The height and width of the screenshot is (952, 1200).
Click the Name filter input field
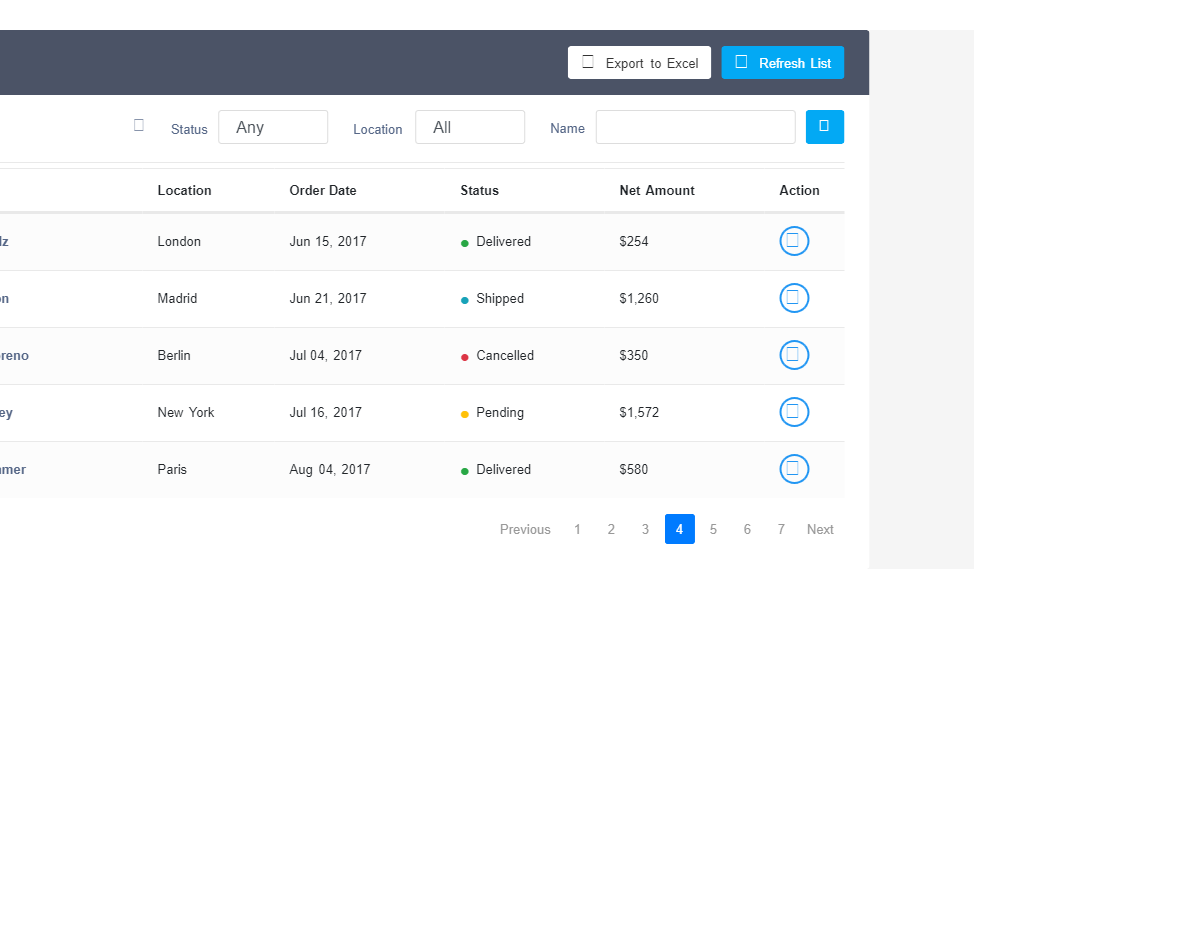coord(695,127)
